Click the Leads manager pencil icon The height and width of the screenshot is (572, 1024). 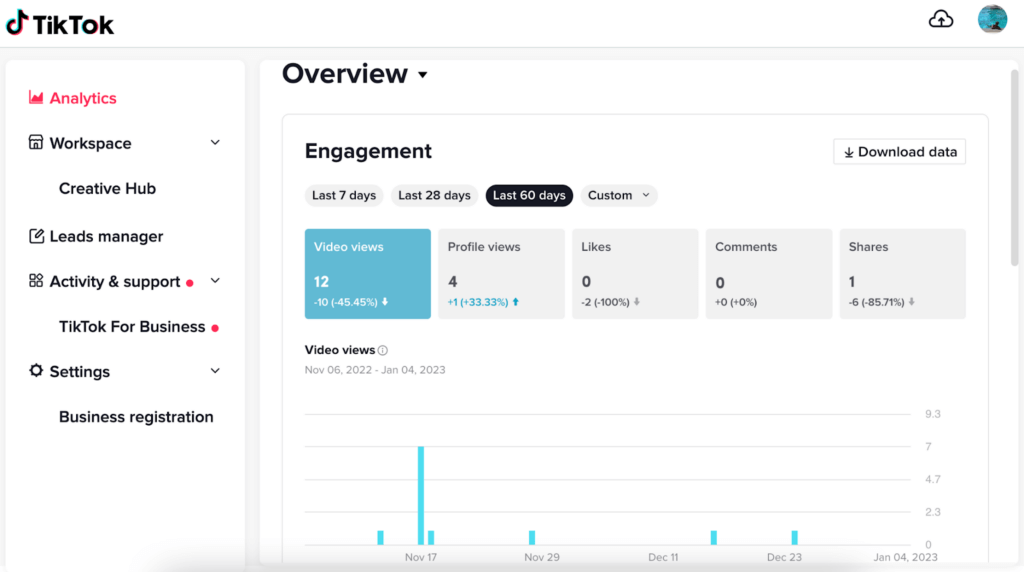(x=36, y=236)
